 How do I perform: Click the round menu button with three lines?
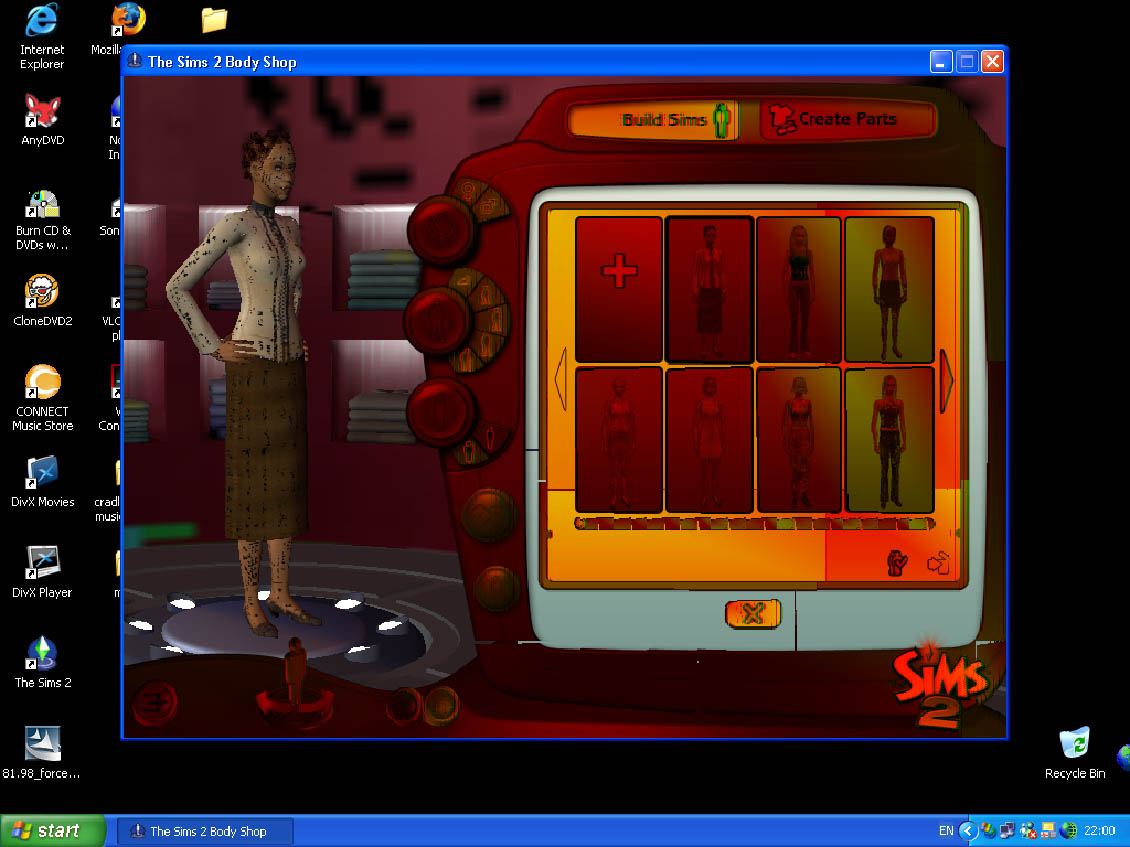(x=155, y=702)
